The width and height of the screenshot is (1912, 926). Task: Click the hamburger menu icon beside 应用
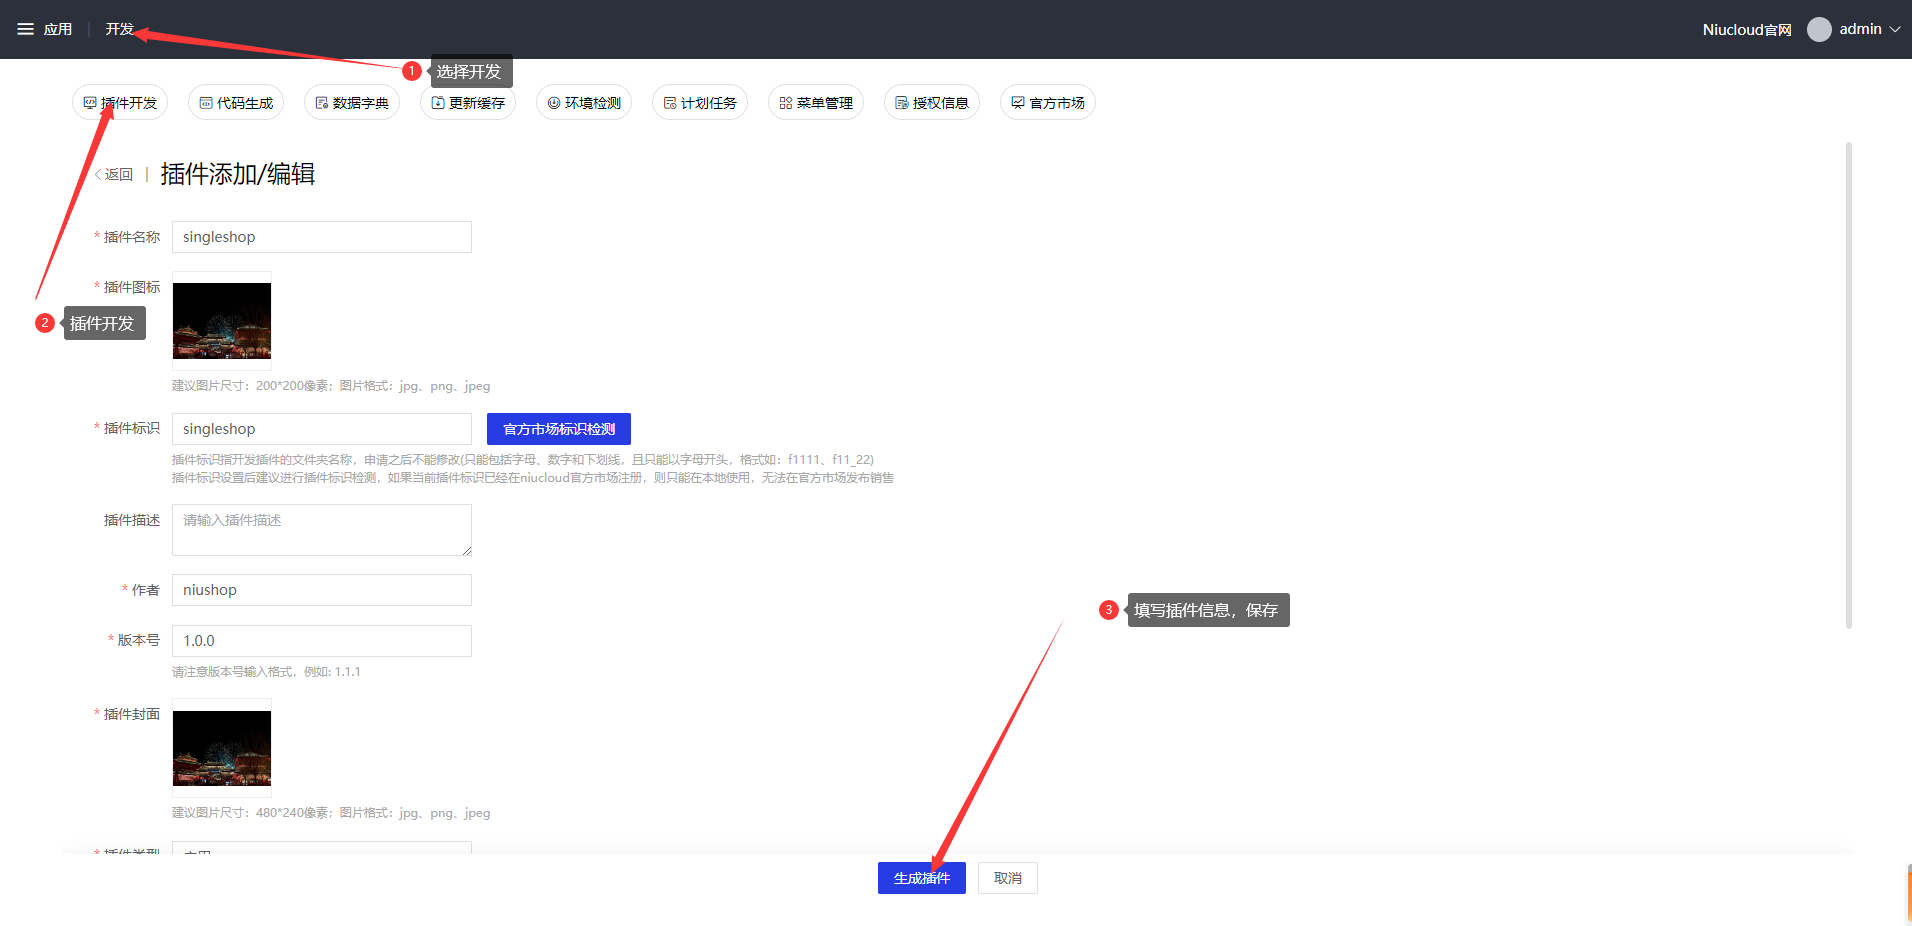click(x=25, y=29)
